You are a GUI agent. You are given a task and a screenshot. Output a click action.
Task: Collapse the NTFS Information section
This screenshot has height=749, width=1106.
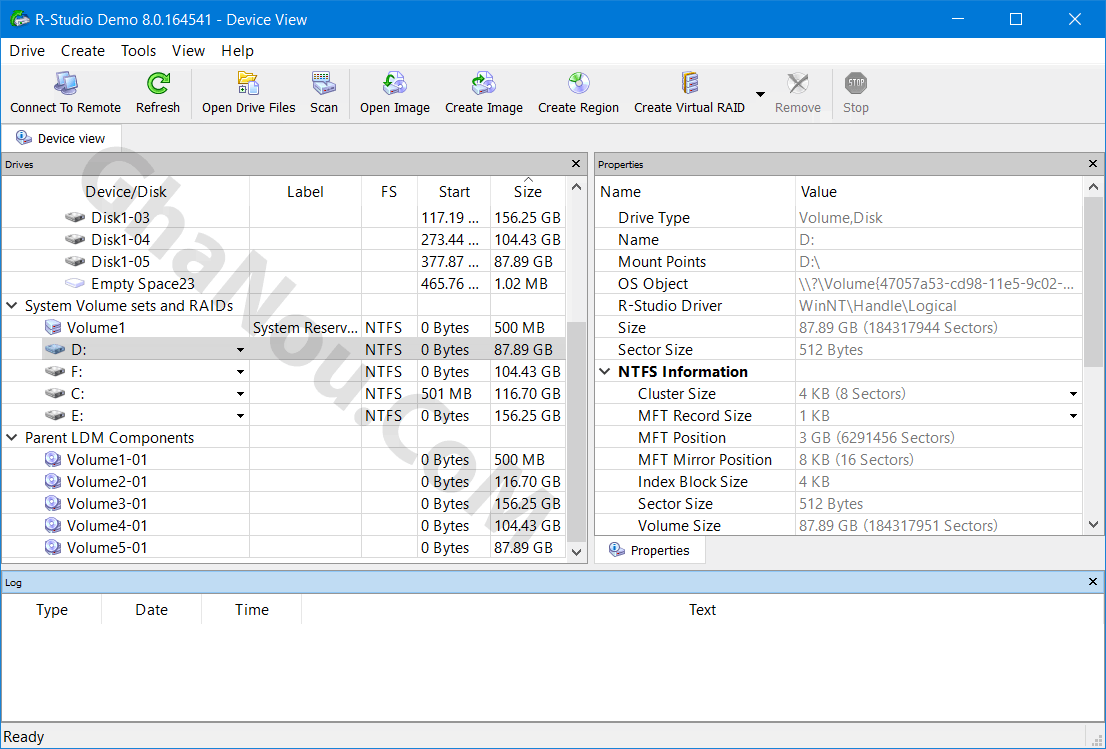pos(605,372)
